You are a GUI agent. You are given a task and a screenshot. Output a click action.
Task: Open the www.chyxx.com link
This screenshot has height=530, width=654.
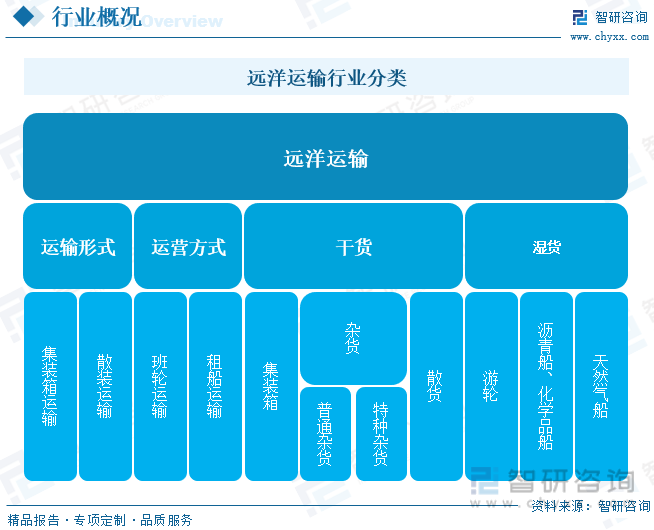click(609, 37)
